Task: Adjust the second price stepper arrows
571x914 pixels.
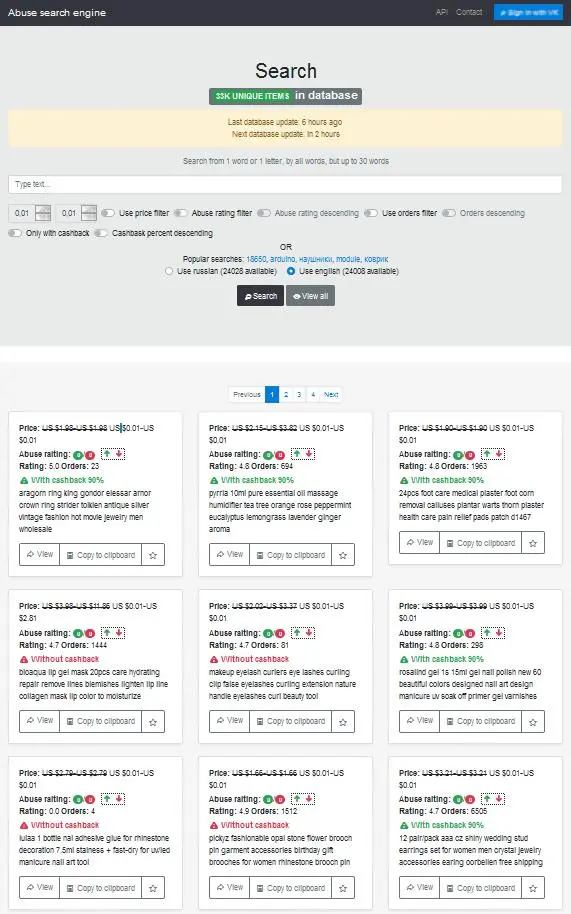Action: coord(89,213)
